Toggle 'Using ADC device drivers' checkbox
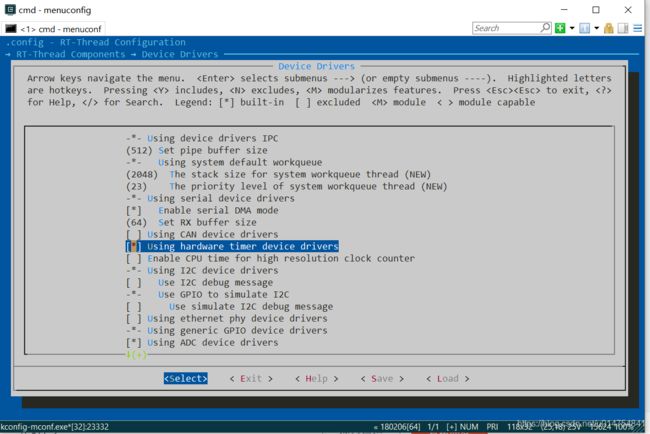 [x=133, y=342]
